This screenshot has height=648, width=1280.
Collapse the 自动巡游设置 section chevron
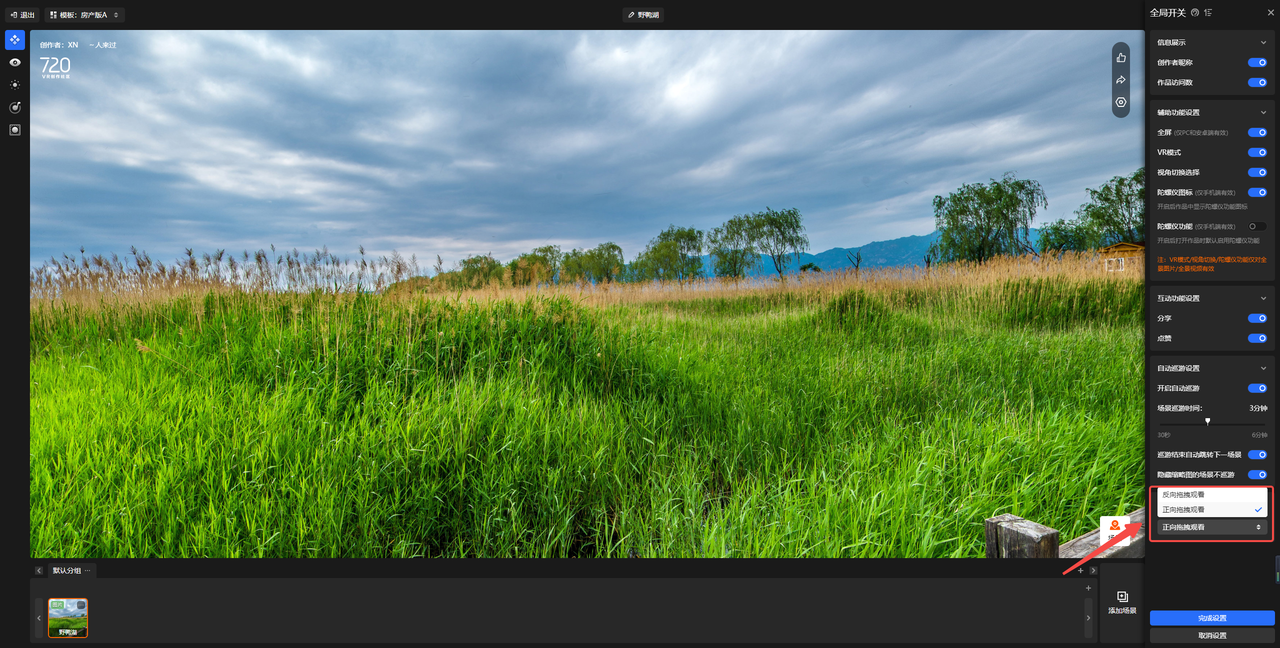click(1263, 368)
